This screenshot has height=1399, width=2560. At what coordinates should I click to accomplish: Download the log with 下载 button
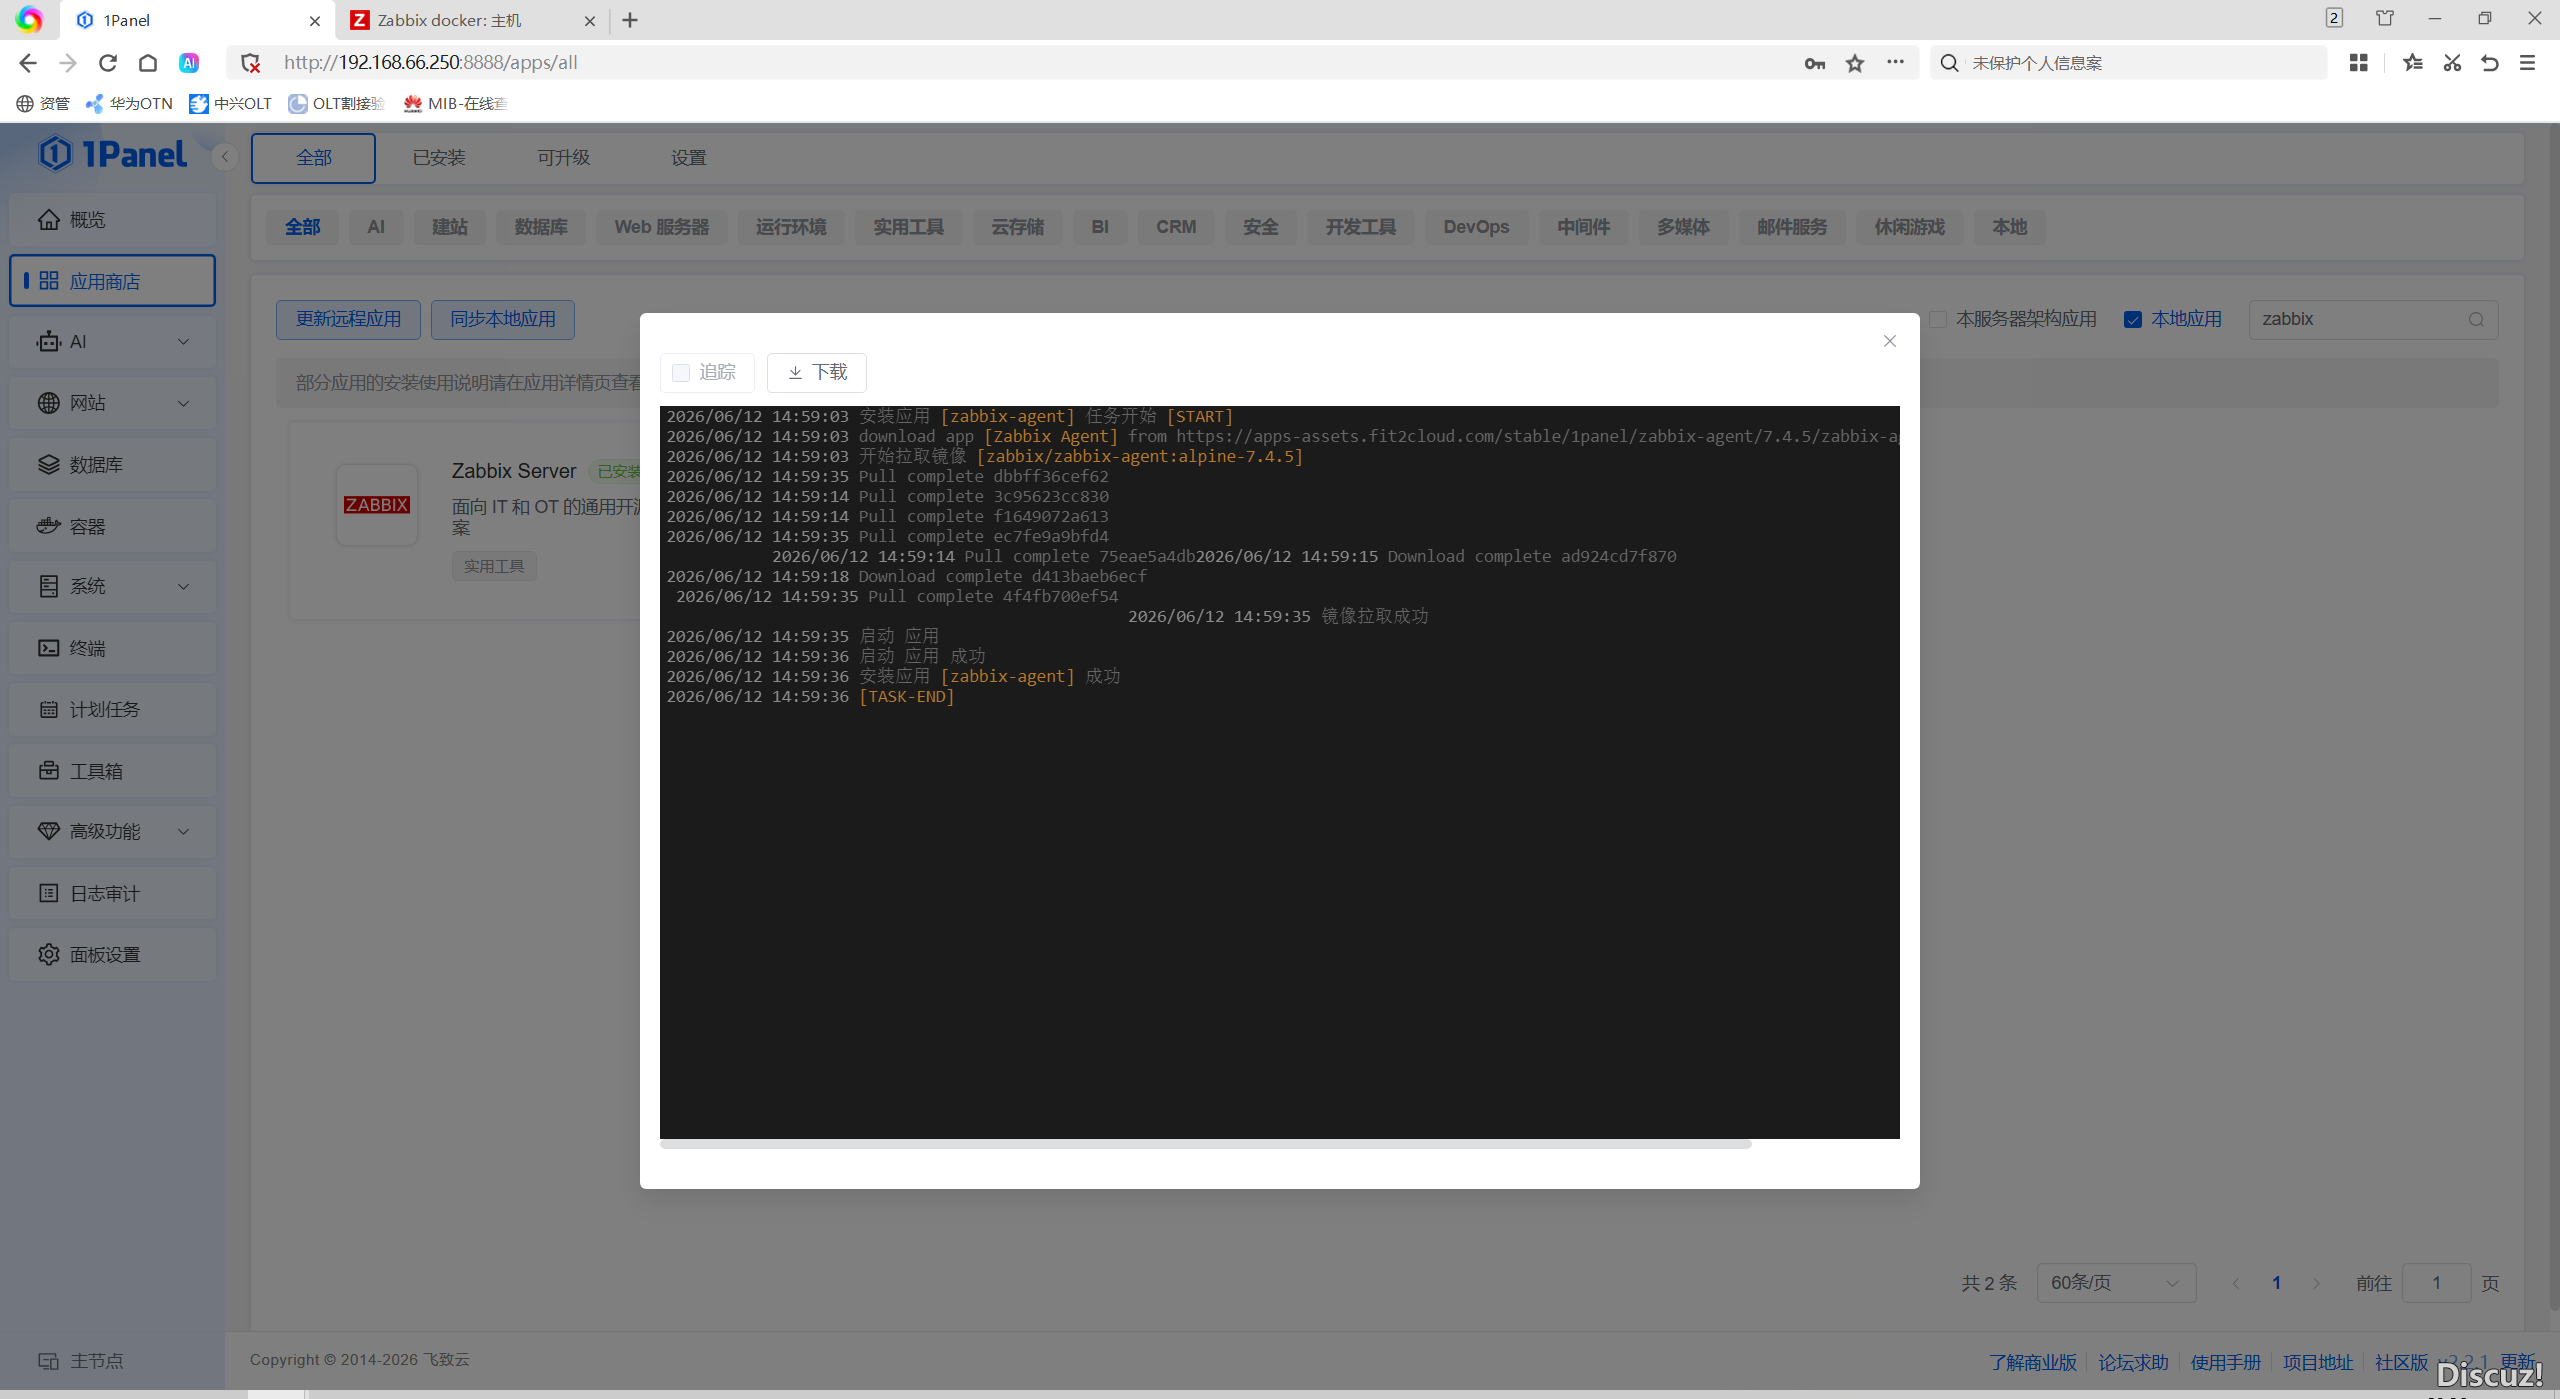816,372
